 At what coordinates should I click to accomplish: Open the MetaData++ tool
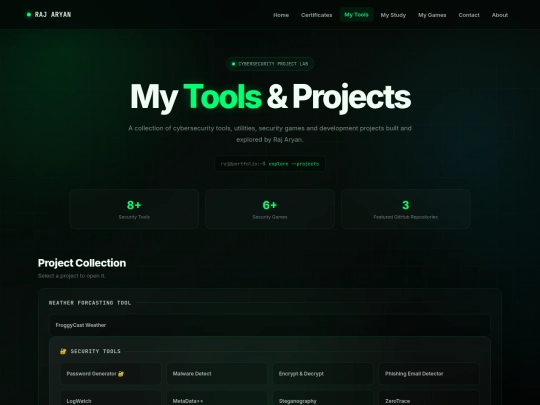(217, 399)
